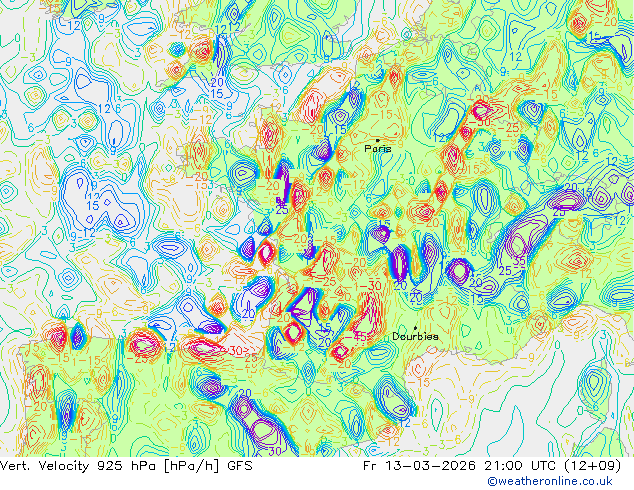This screenshot has width=634, height=490.
Task: Click the Paris city label
Action: pos(378,148)
